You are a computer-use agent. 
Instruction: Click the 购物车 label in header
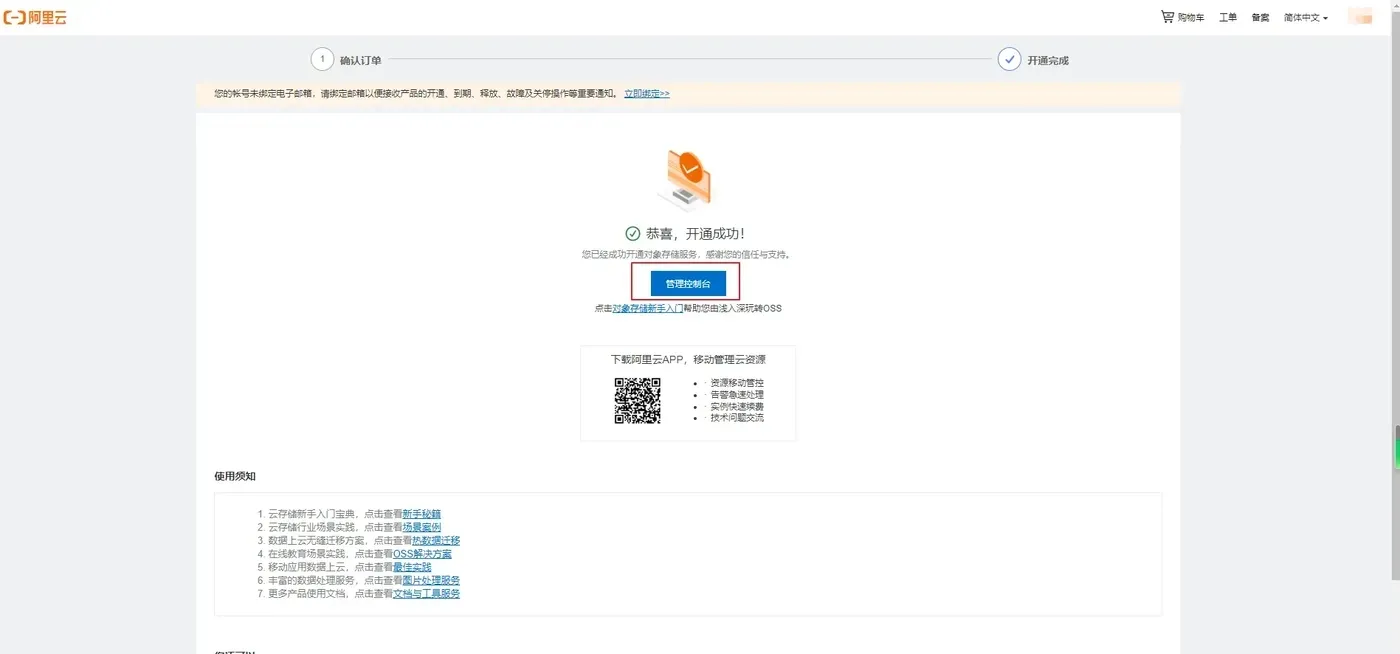point(1191,18)
